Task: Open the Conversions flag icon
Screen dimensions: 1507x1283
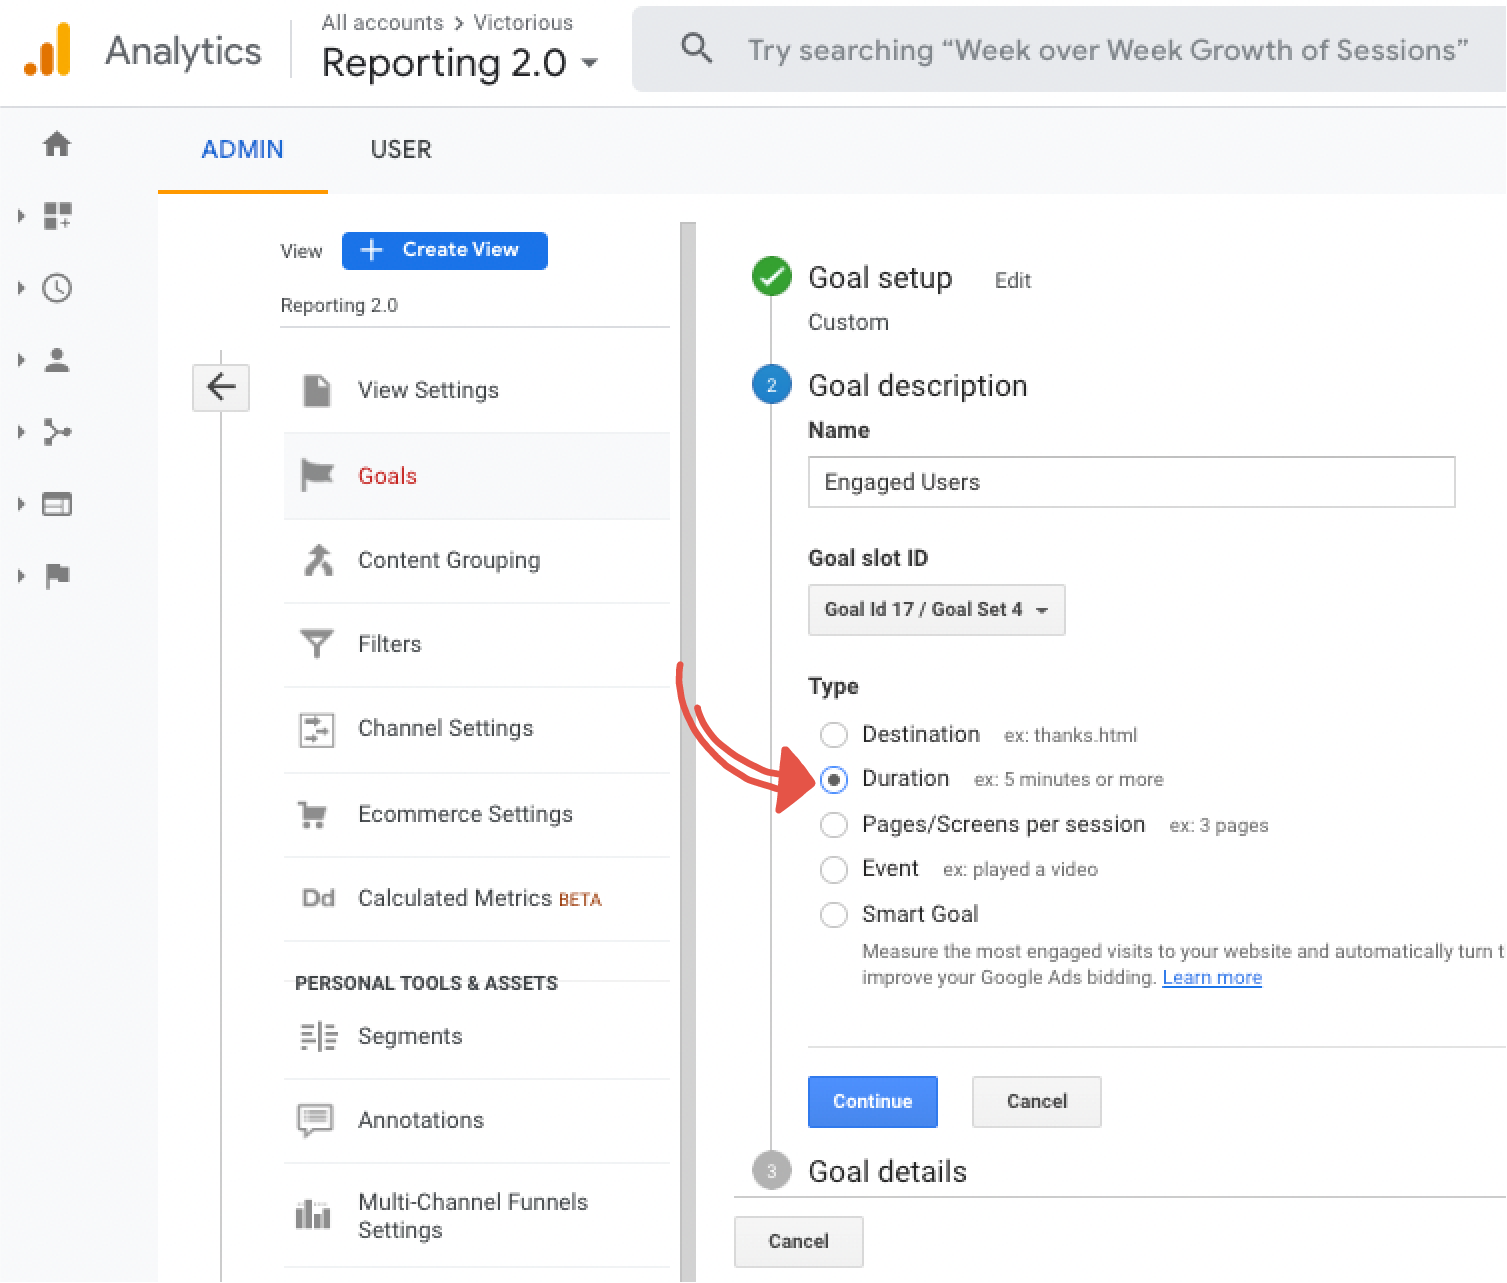Action: [x=57, y=576]
